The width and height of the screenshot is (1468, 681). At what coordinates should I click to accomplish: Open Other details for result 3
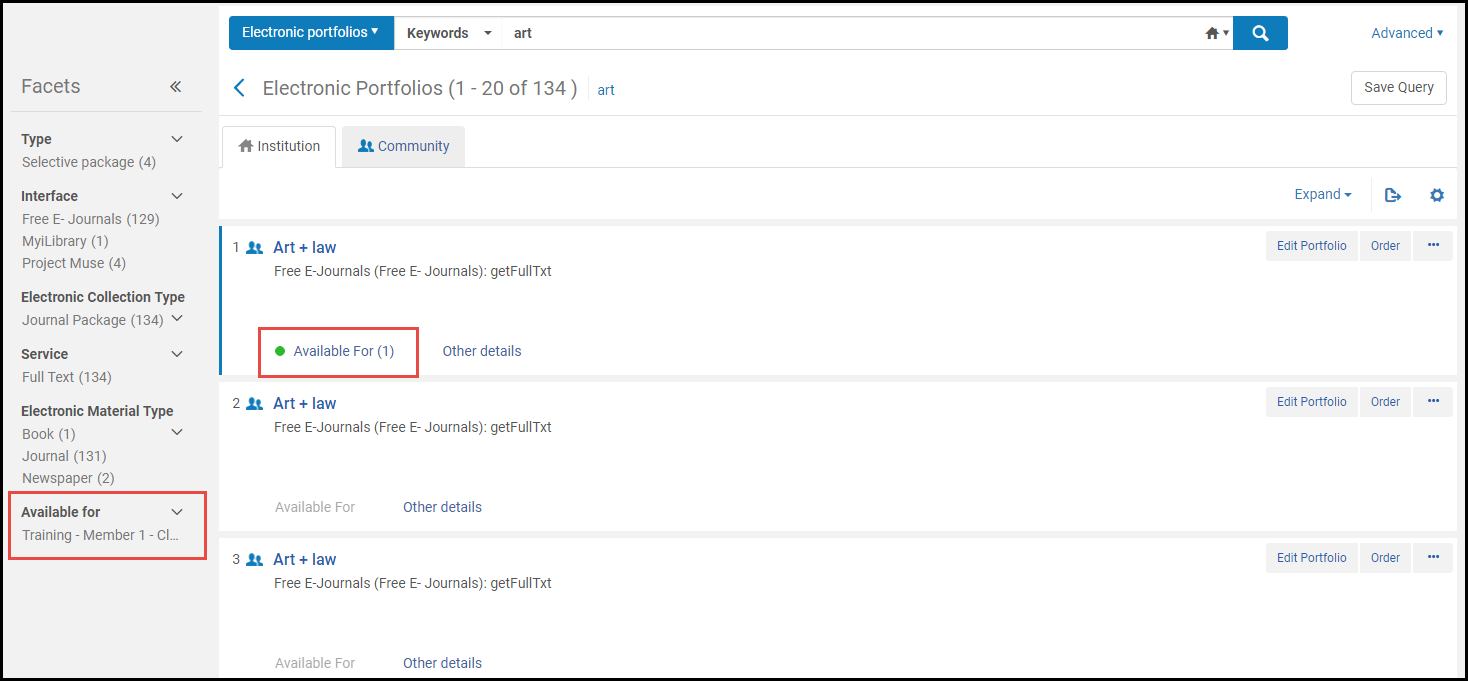442,663
